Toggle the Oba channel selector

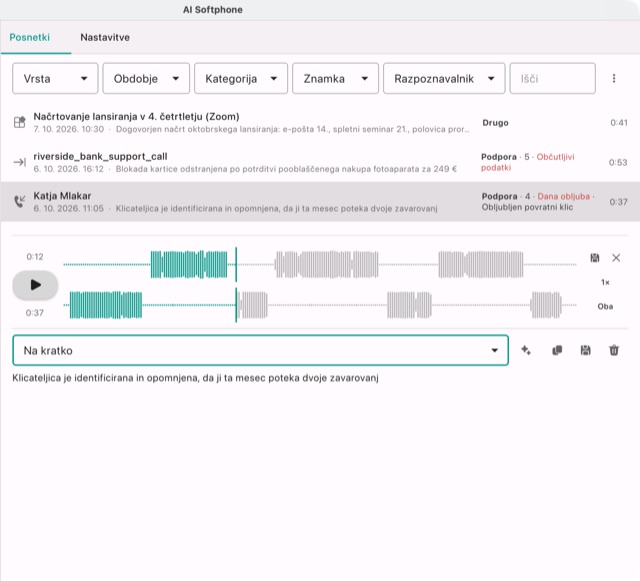coord(605,306)
